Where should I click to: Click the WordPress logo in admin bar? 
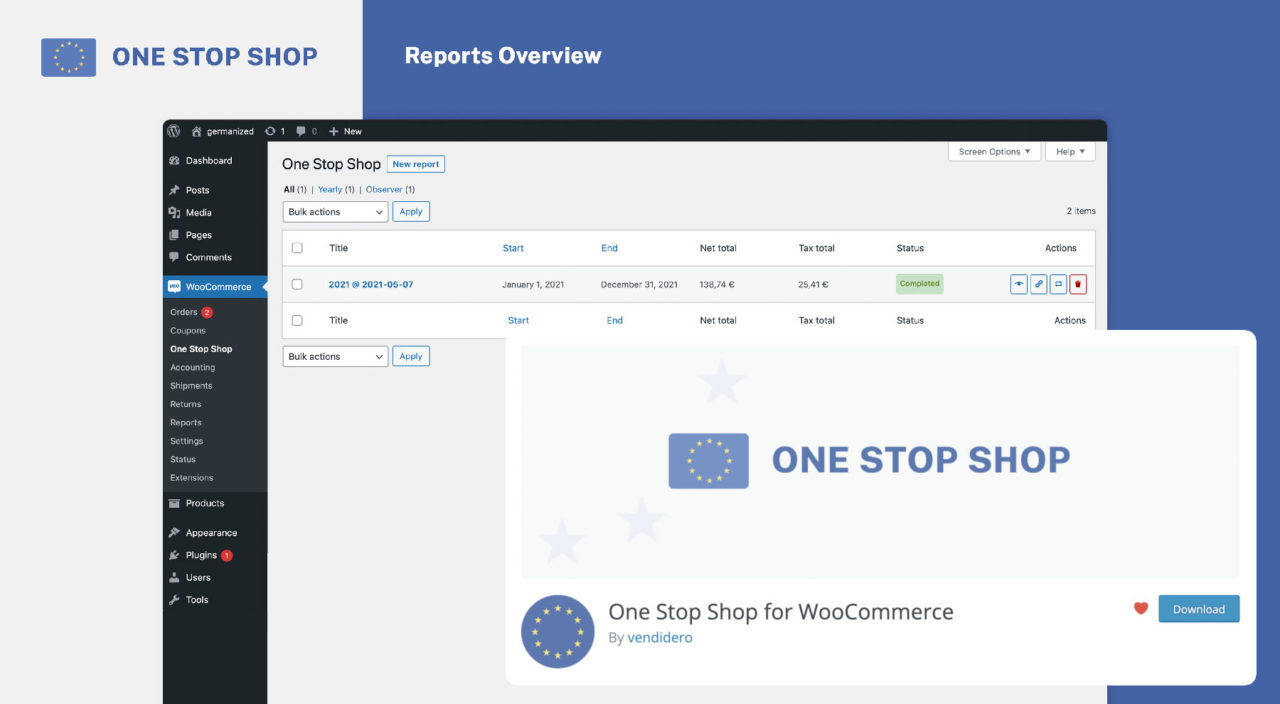coord(174,131)
